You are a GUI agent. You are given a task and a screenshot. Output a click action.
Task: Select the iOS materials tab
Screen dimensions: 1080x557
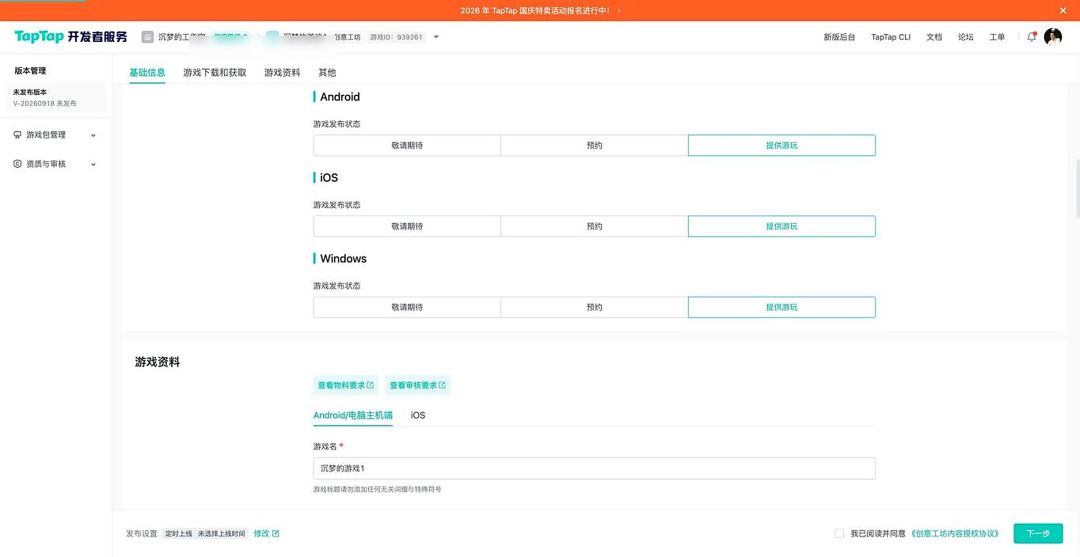point(418,415)
